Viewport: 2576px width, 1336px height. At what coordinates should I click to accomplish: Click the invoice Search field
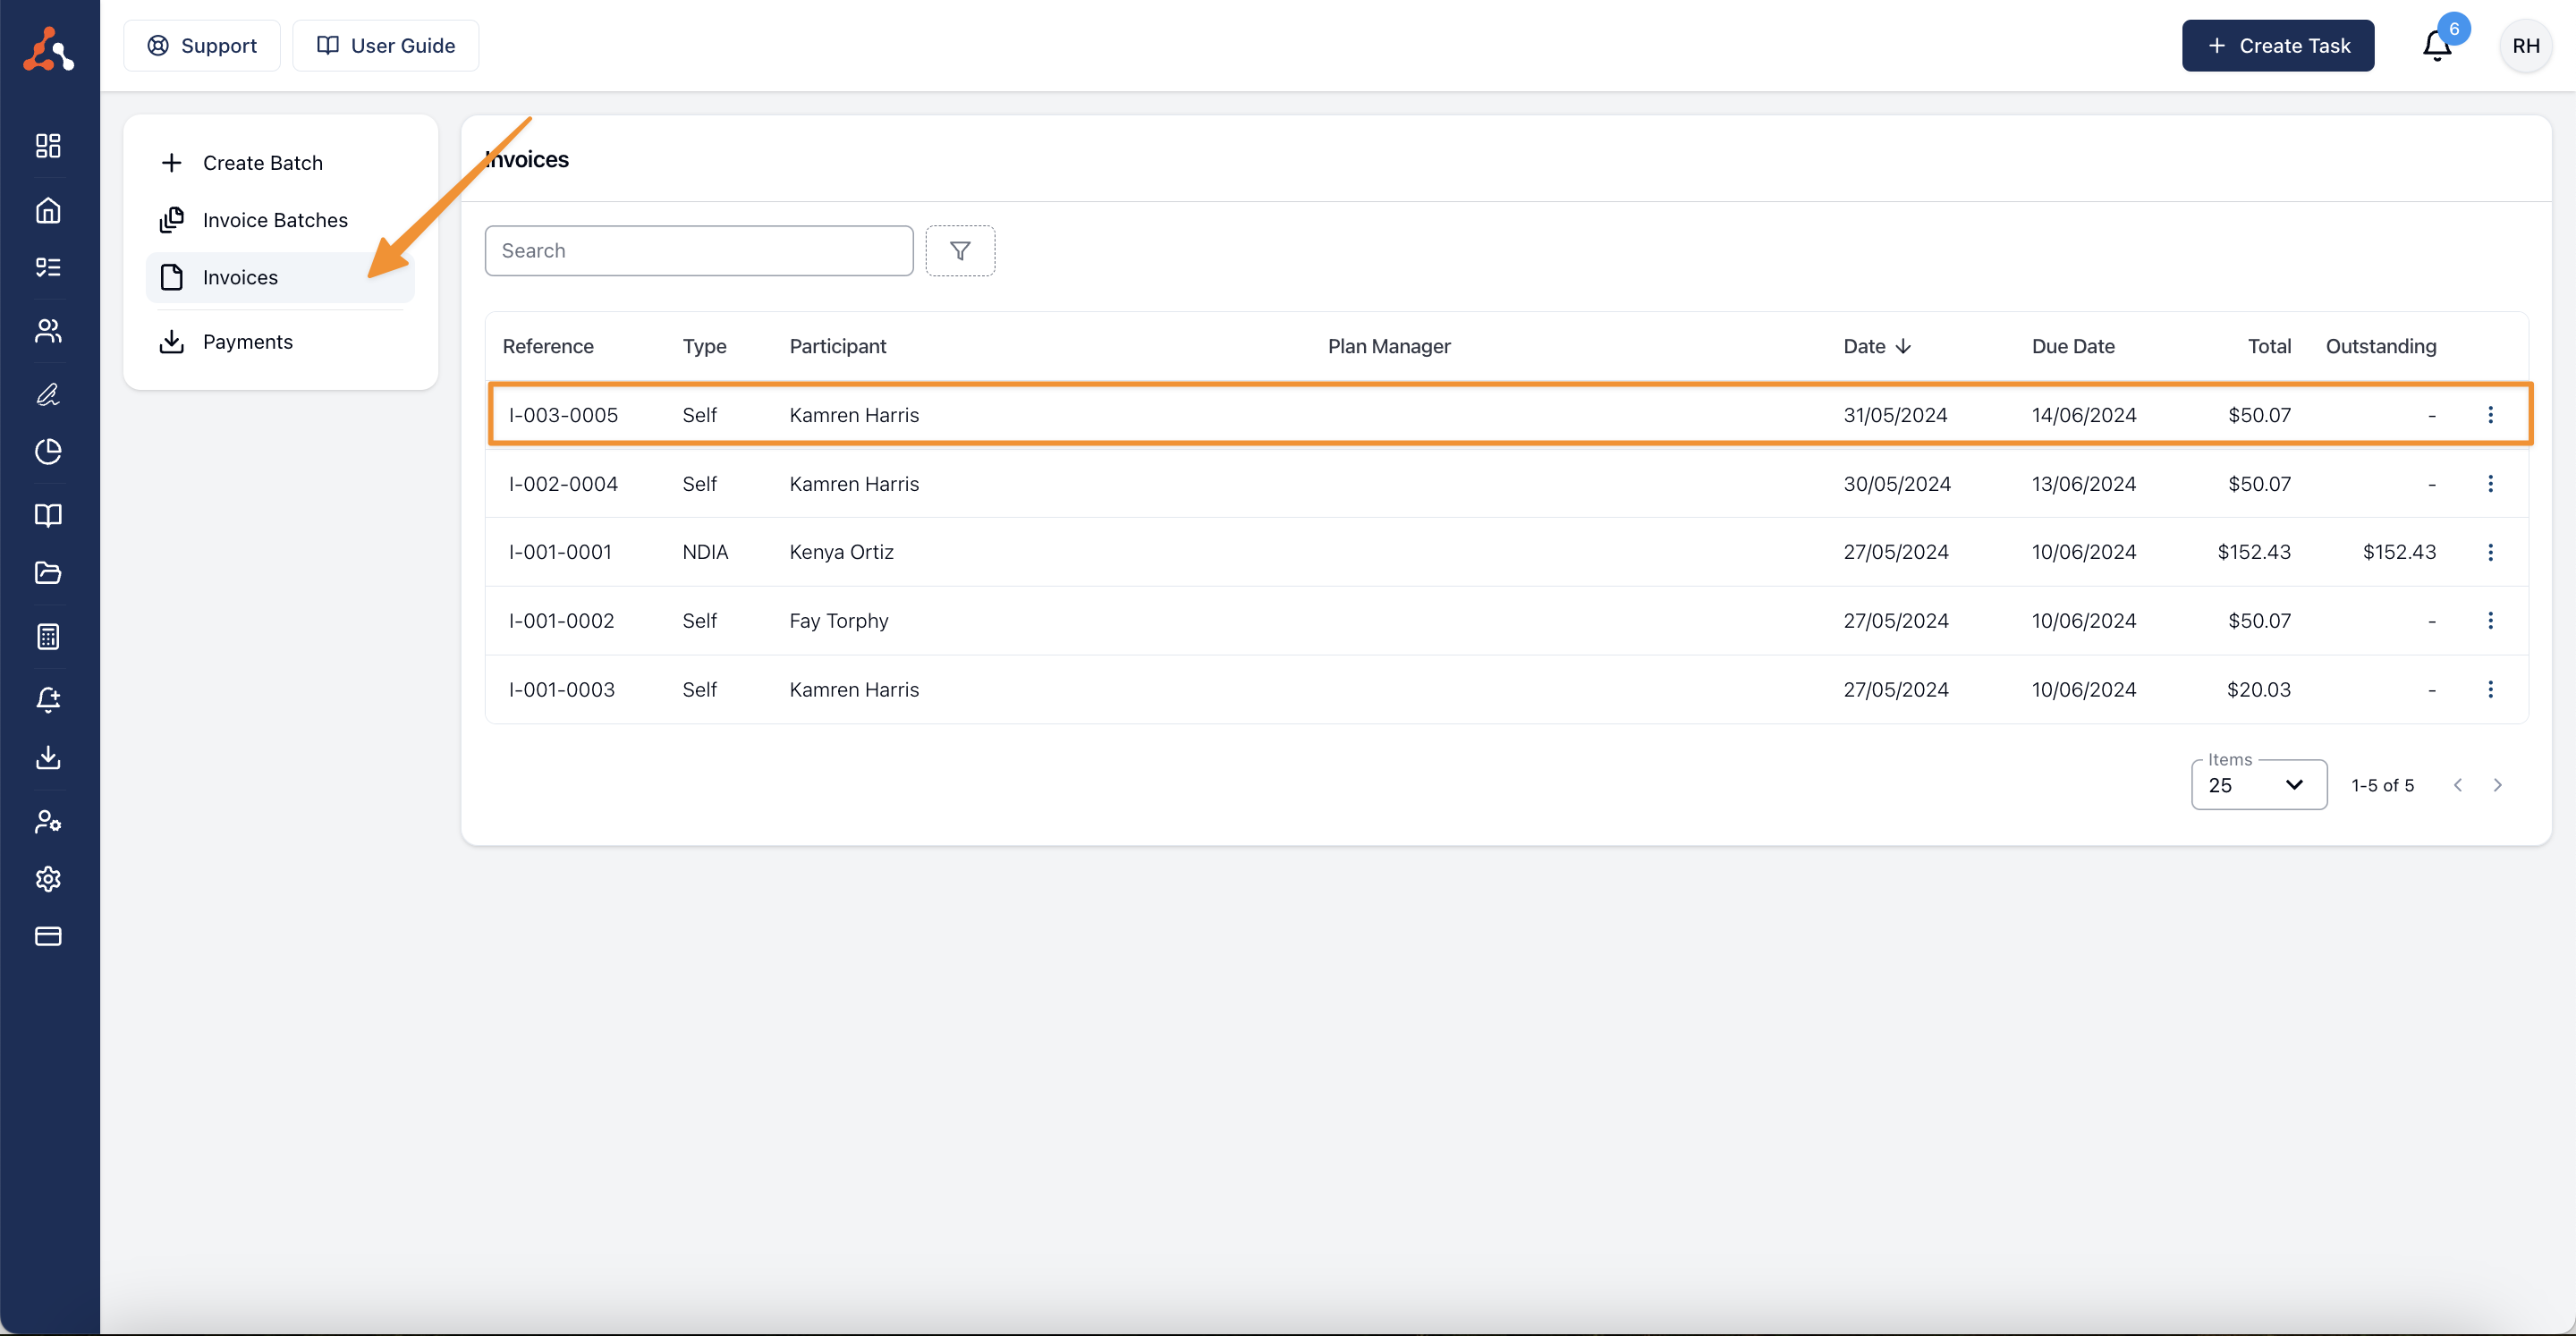698,250
